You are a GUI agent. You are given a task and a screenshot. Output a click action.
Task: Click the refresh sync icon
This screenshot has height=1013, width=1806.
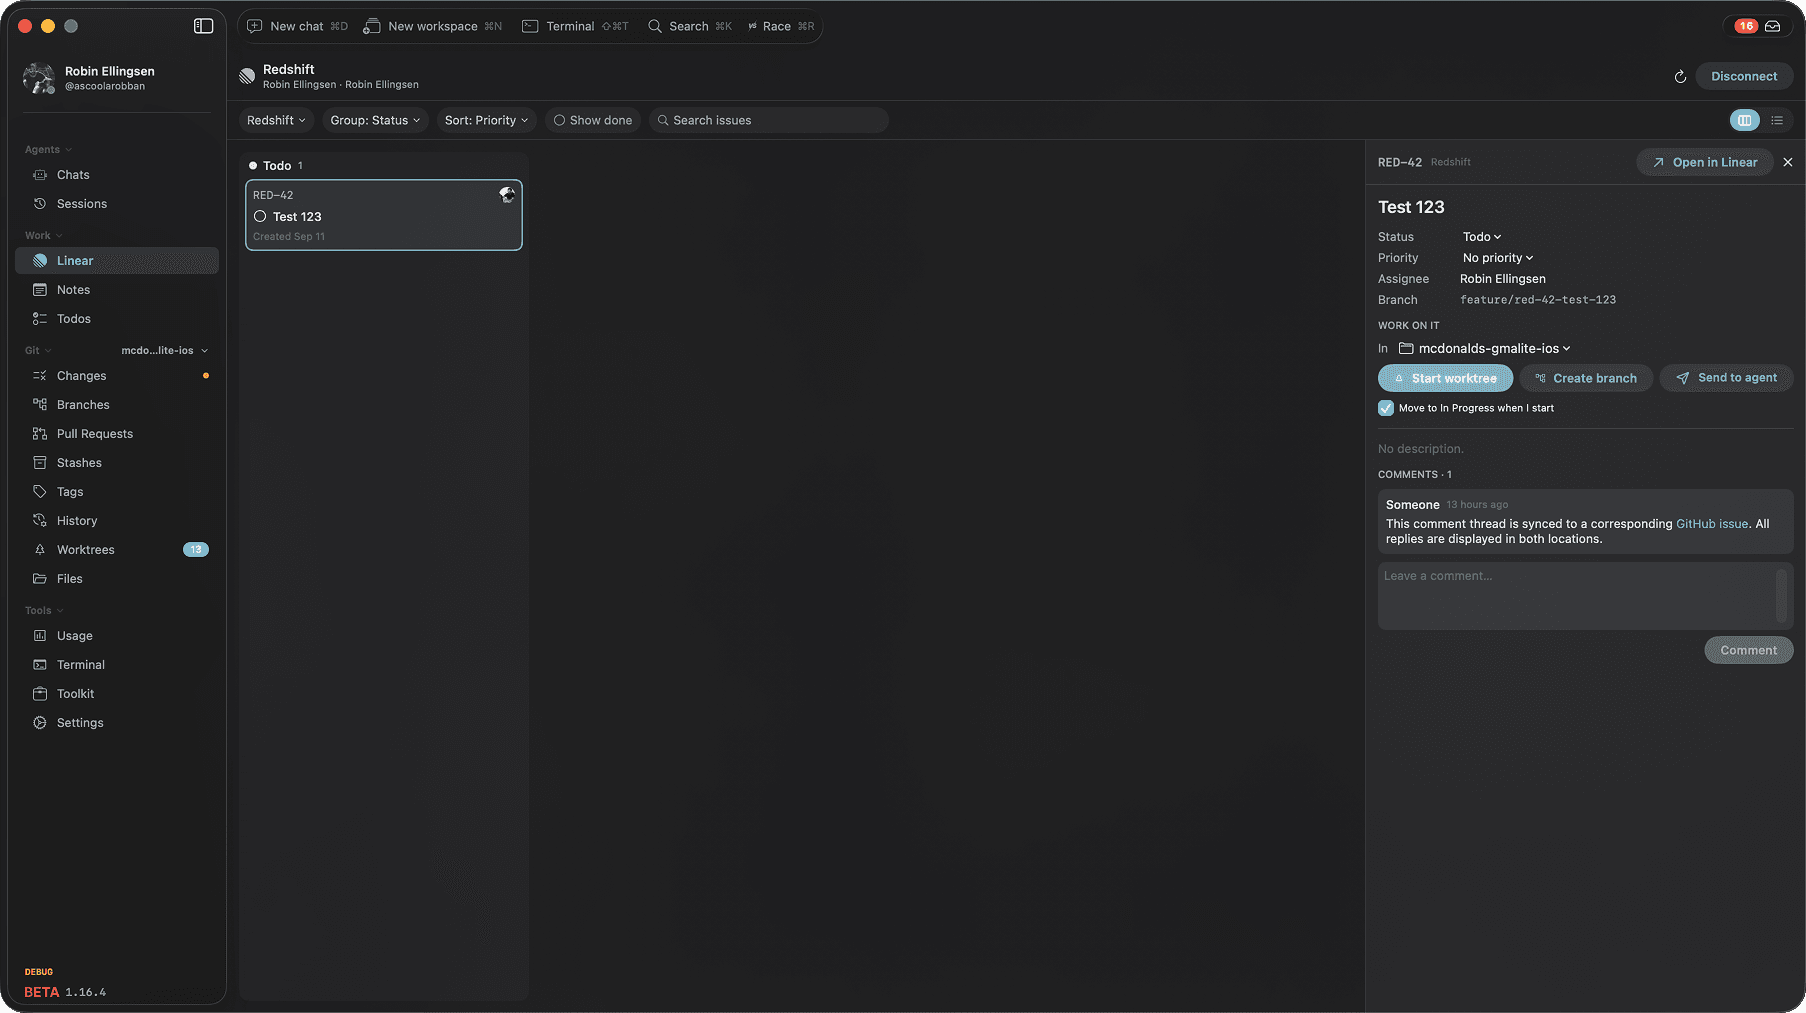click(1680, 77)
